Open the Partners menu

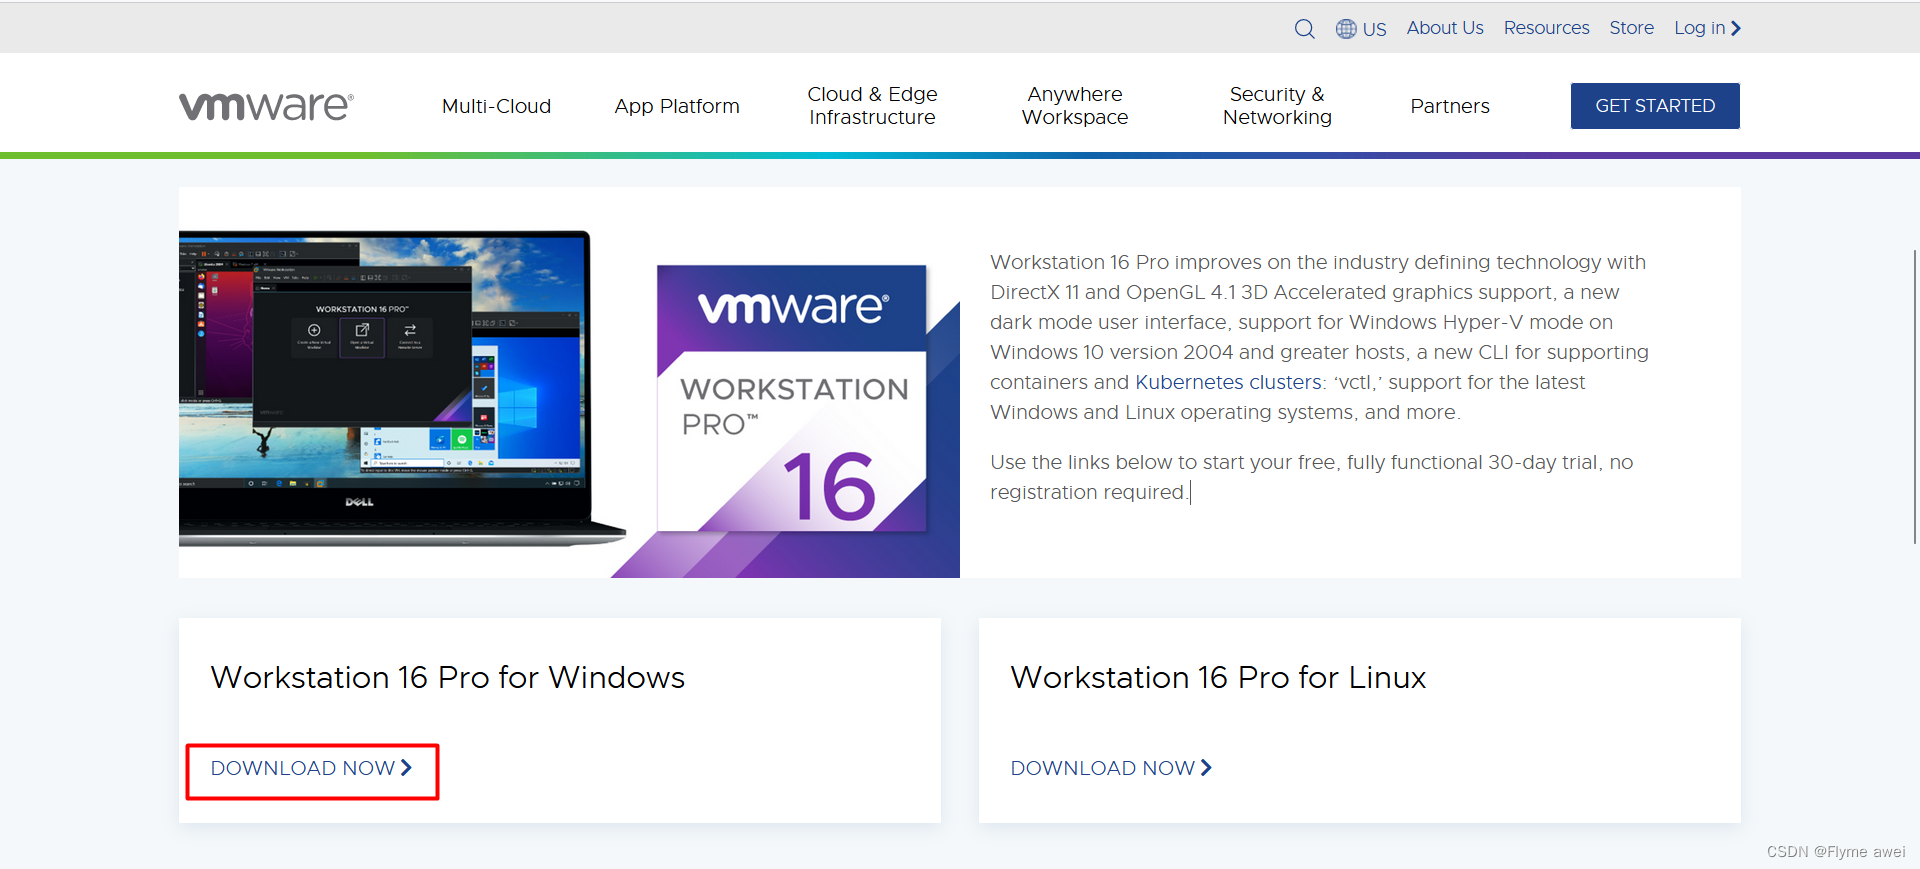point(1450,106)
